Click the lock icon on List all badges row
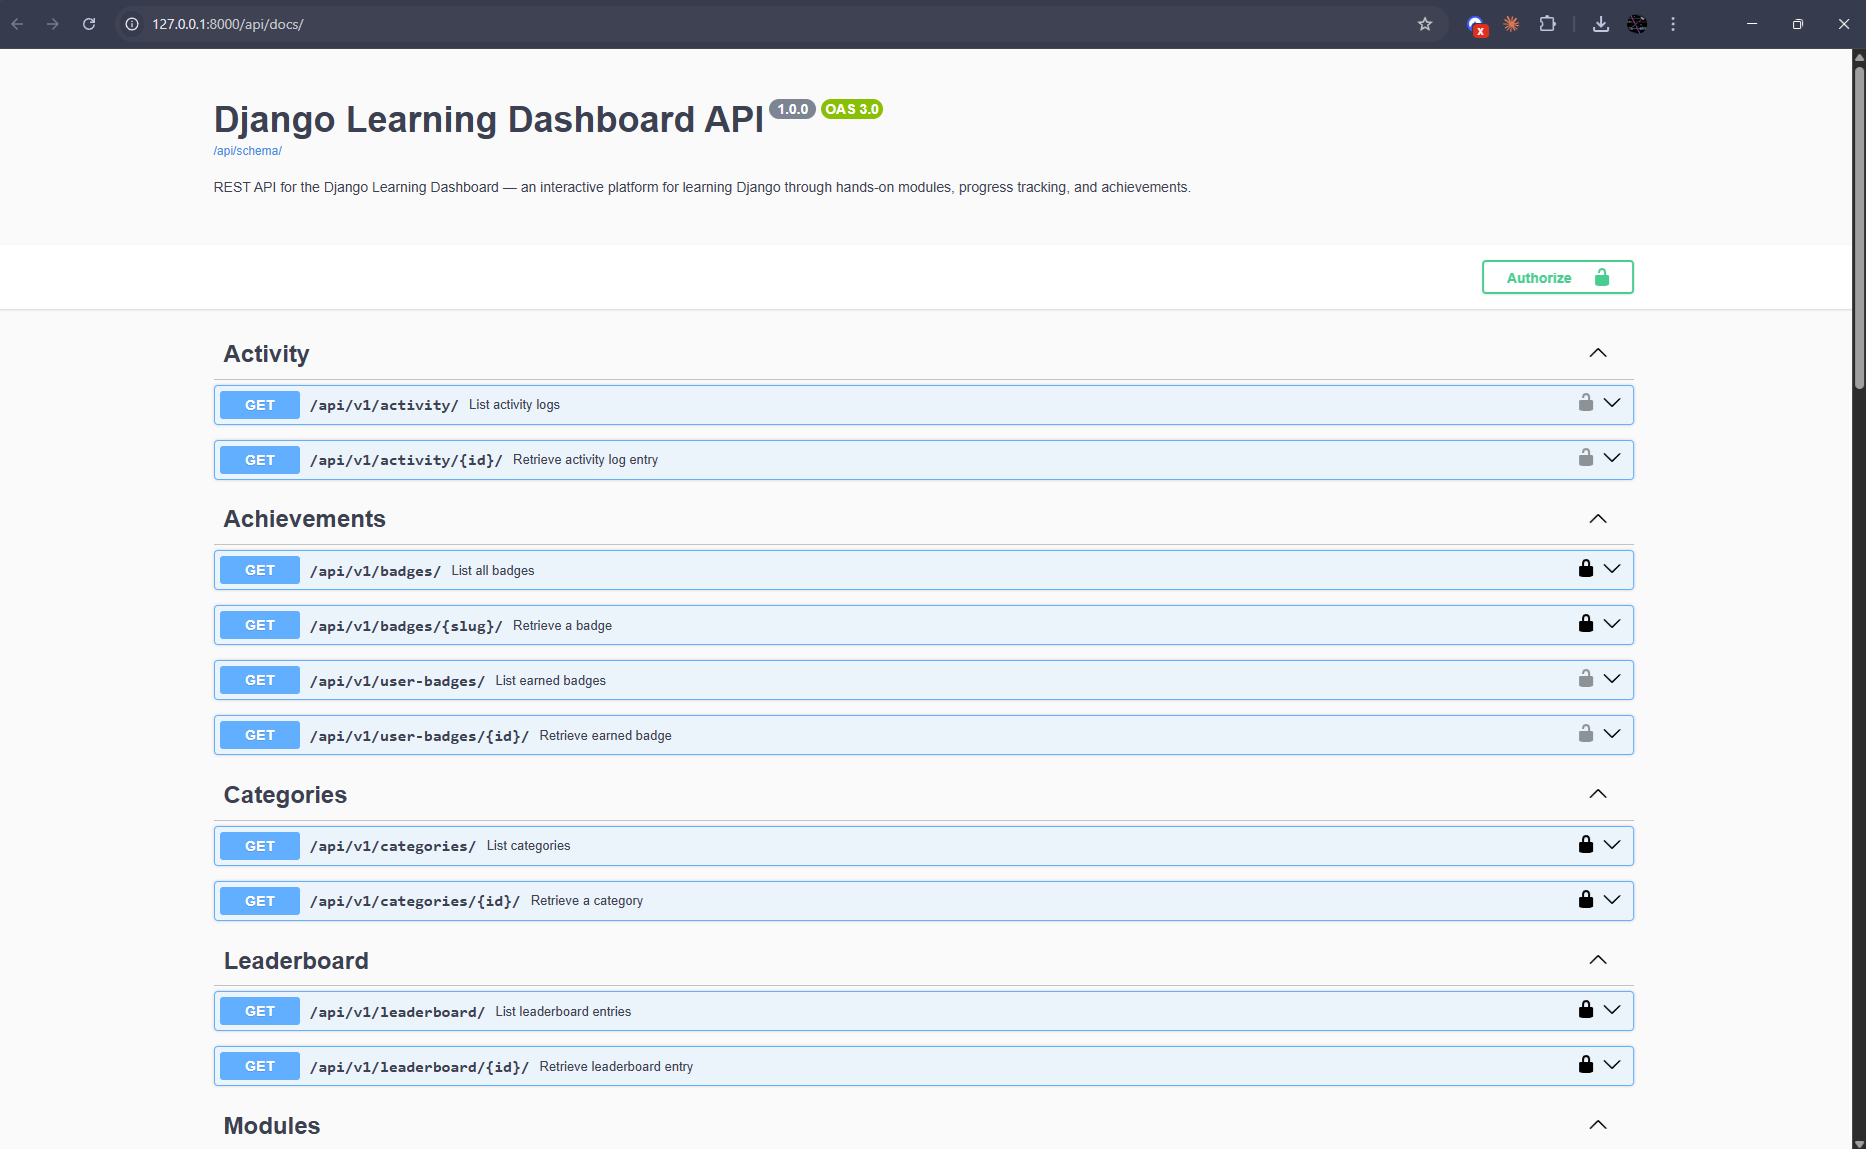This screenshot has height=1149, width=1866. 1585,569
